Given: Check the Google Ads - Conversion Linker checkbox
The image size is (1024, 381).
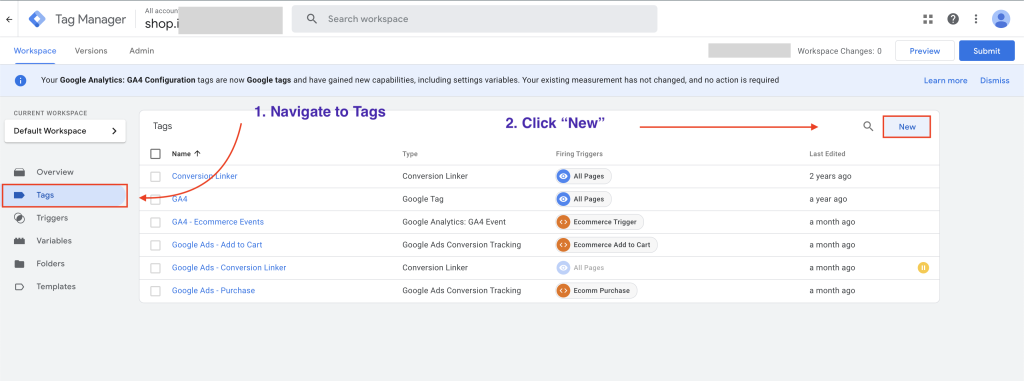Looking at the screenshot, I should pyautogui.click(x=155, y=268).
